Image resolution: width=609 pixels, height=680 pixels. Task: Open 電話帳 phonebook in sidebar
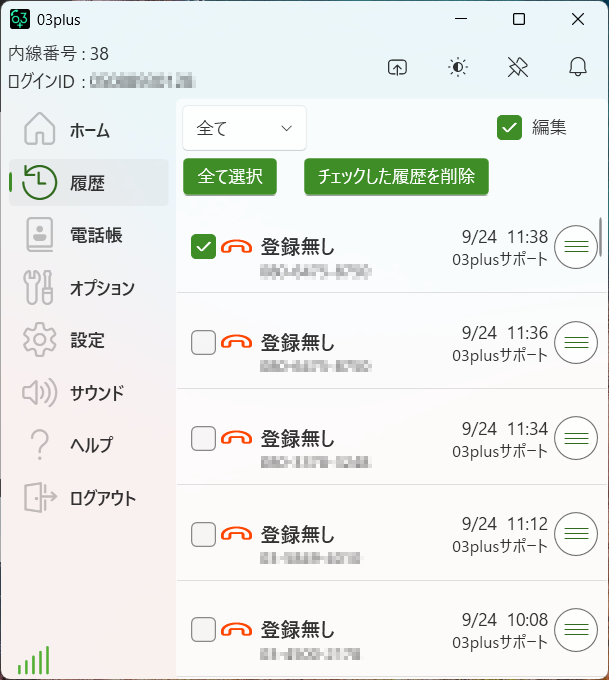[88, 235]
